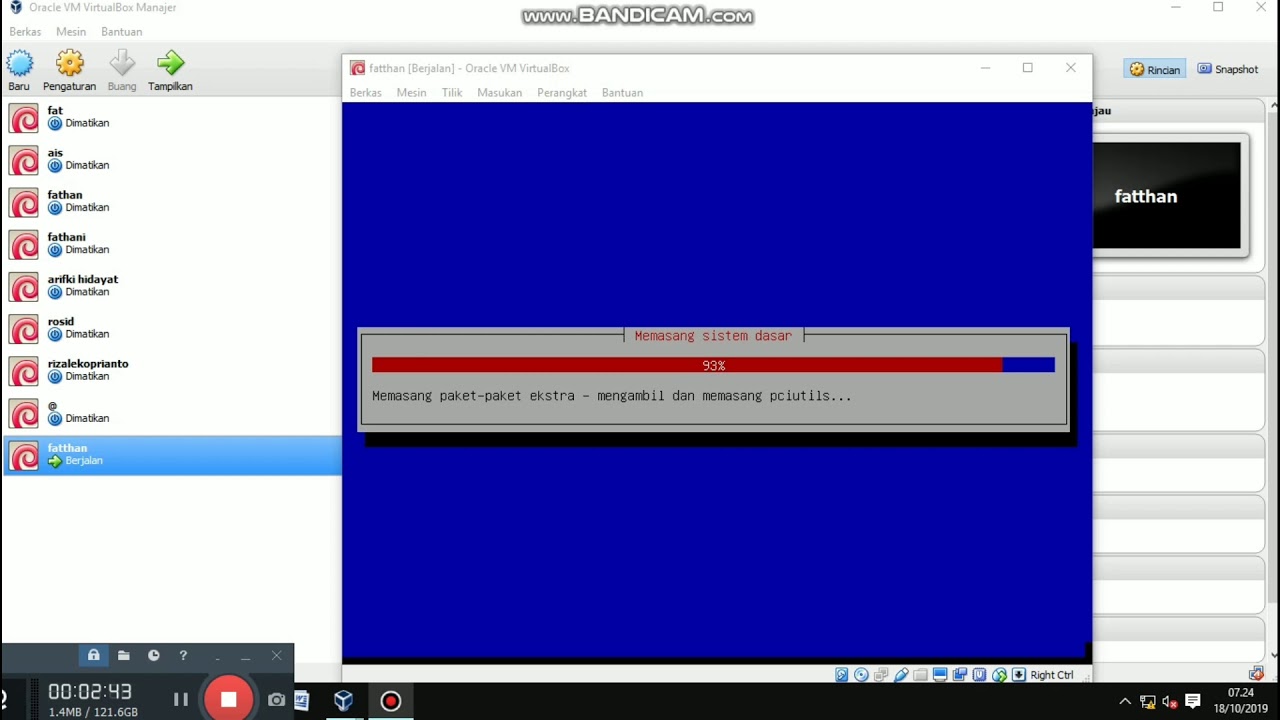Select the 'fathani' virtual machine
1280x720 pixels.
(171, 244)
